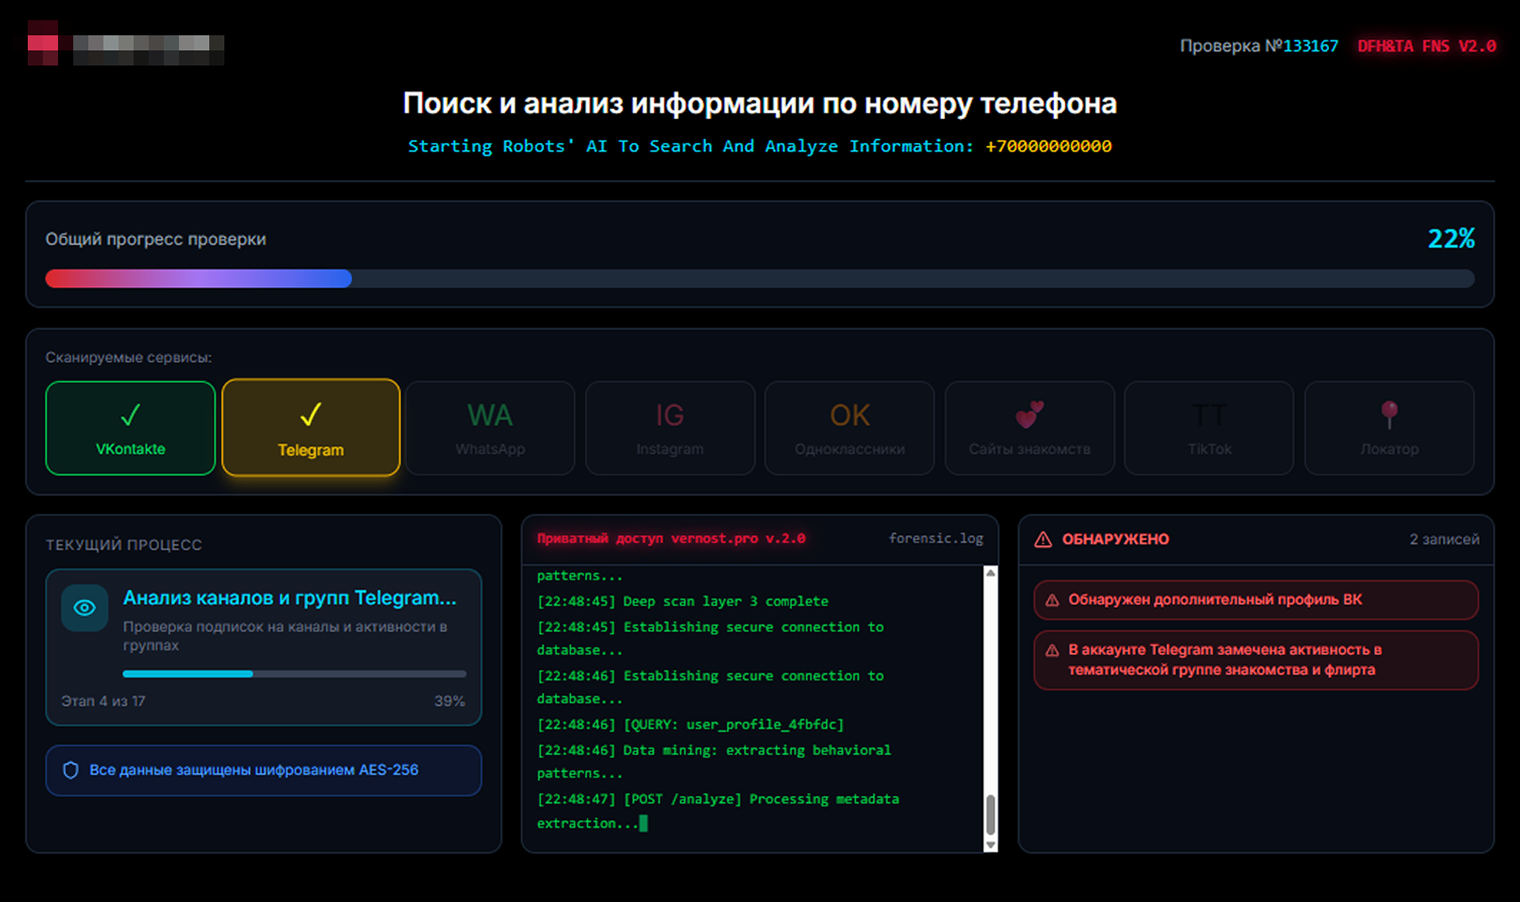Viewport: 1520px width, 902px height.
Task: Click the forensic log scrollbar thumb
Action: (x=990, y=815)
